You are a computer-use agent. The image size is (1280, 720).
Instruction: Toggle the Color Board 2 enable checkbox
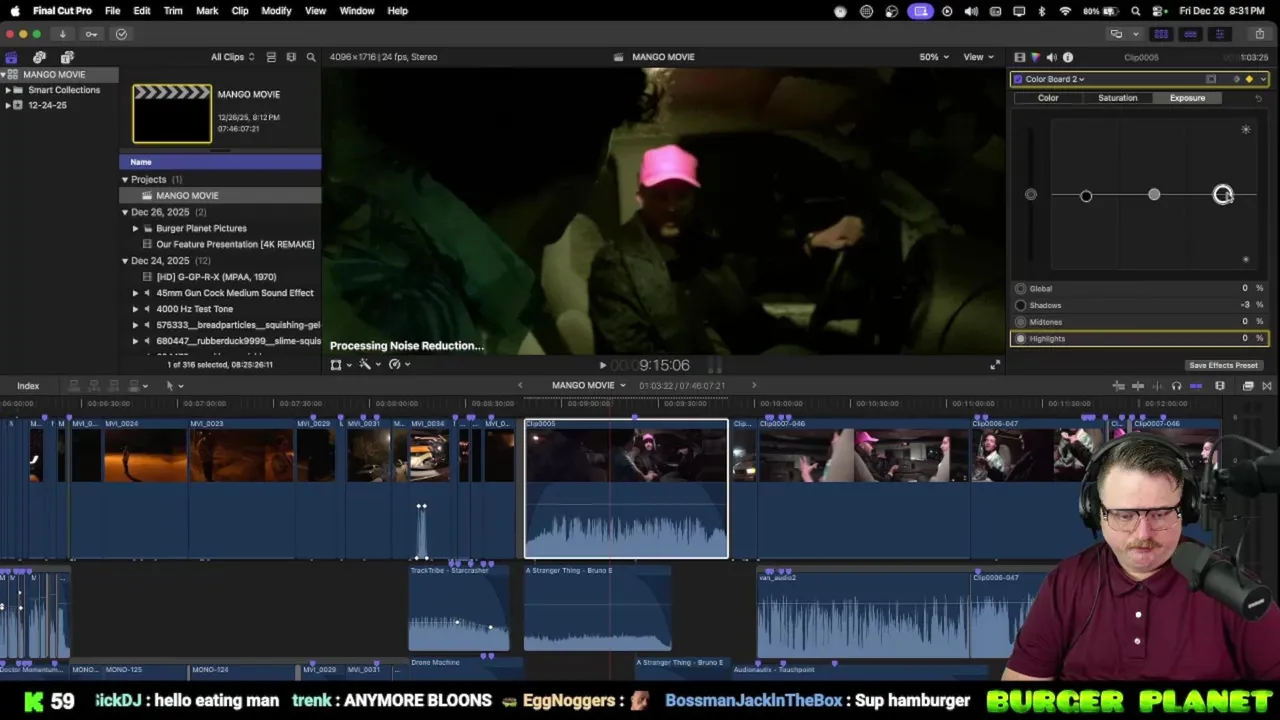[1018, 79]
